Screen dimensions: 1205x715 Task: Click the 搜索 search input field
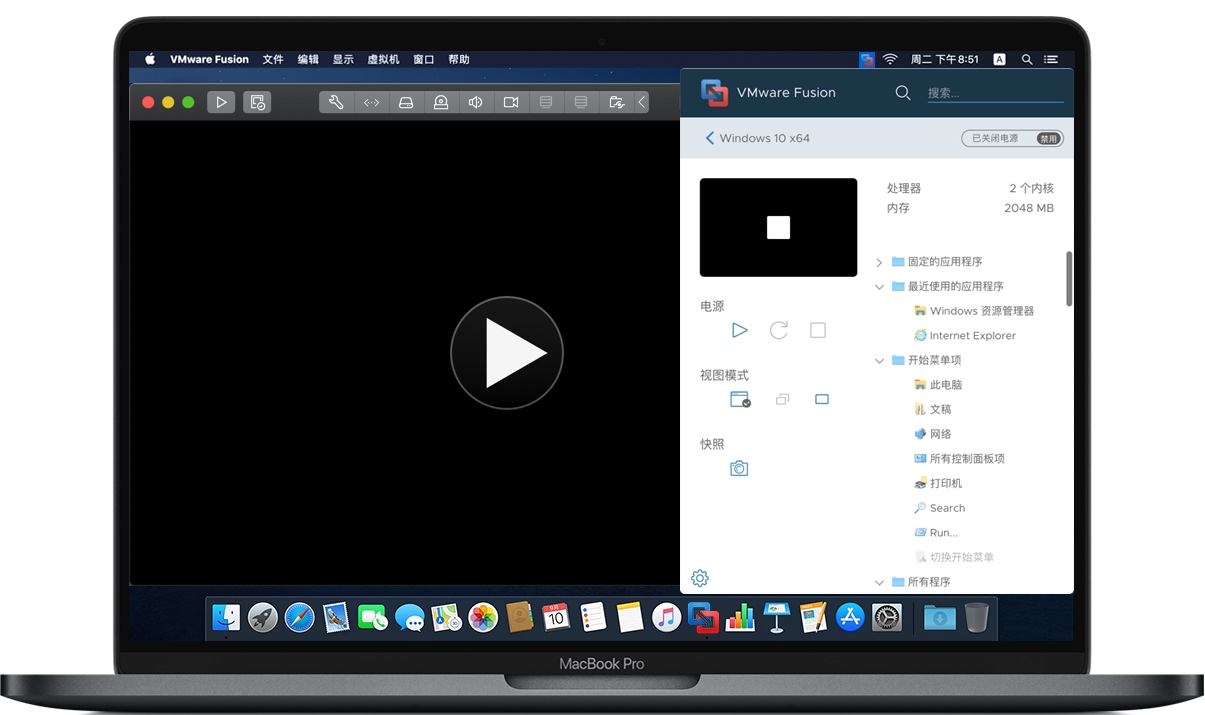994,93
